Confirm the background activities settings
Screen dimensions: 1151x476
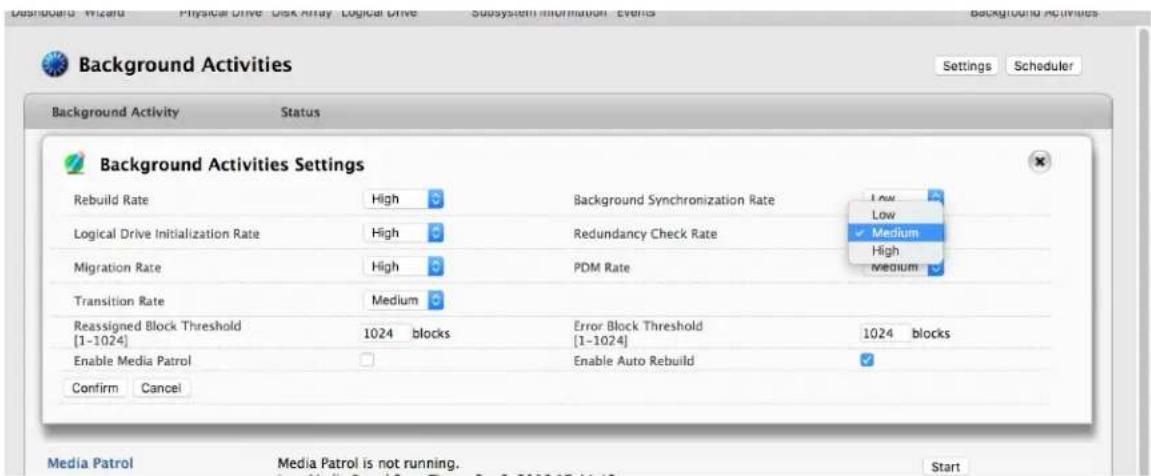95,388
